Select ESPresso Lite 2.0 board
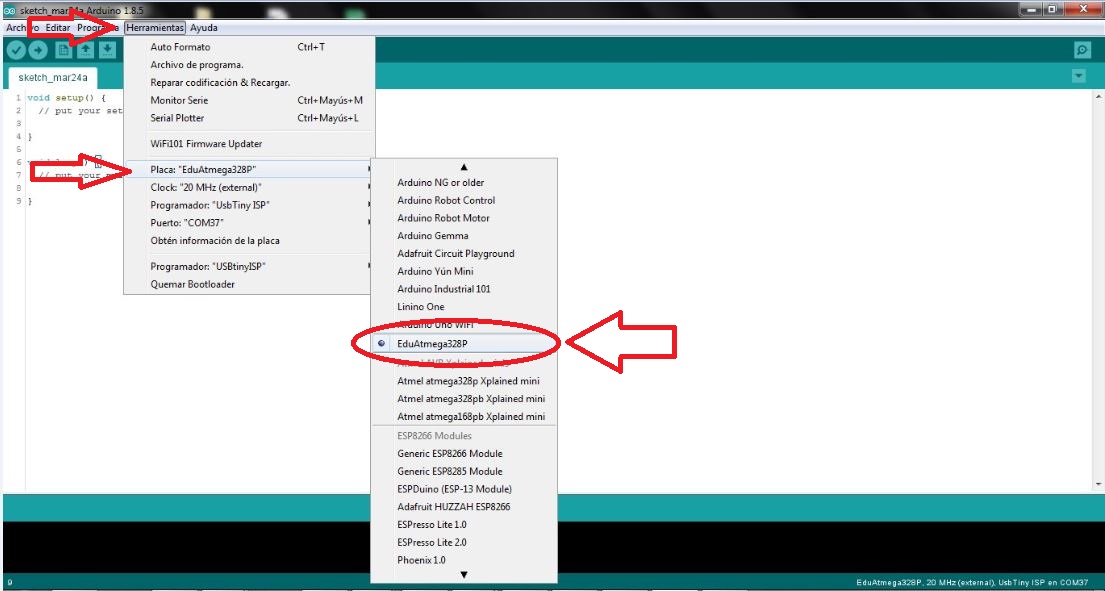 (464, 542)
